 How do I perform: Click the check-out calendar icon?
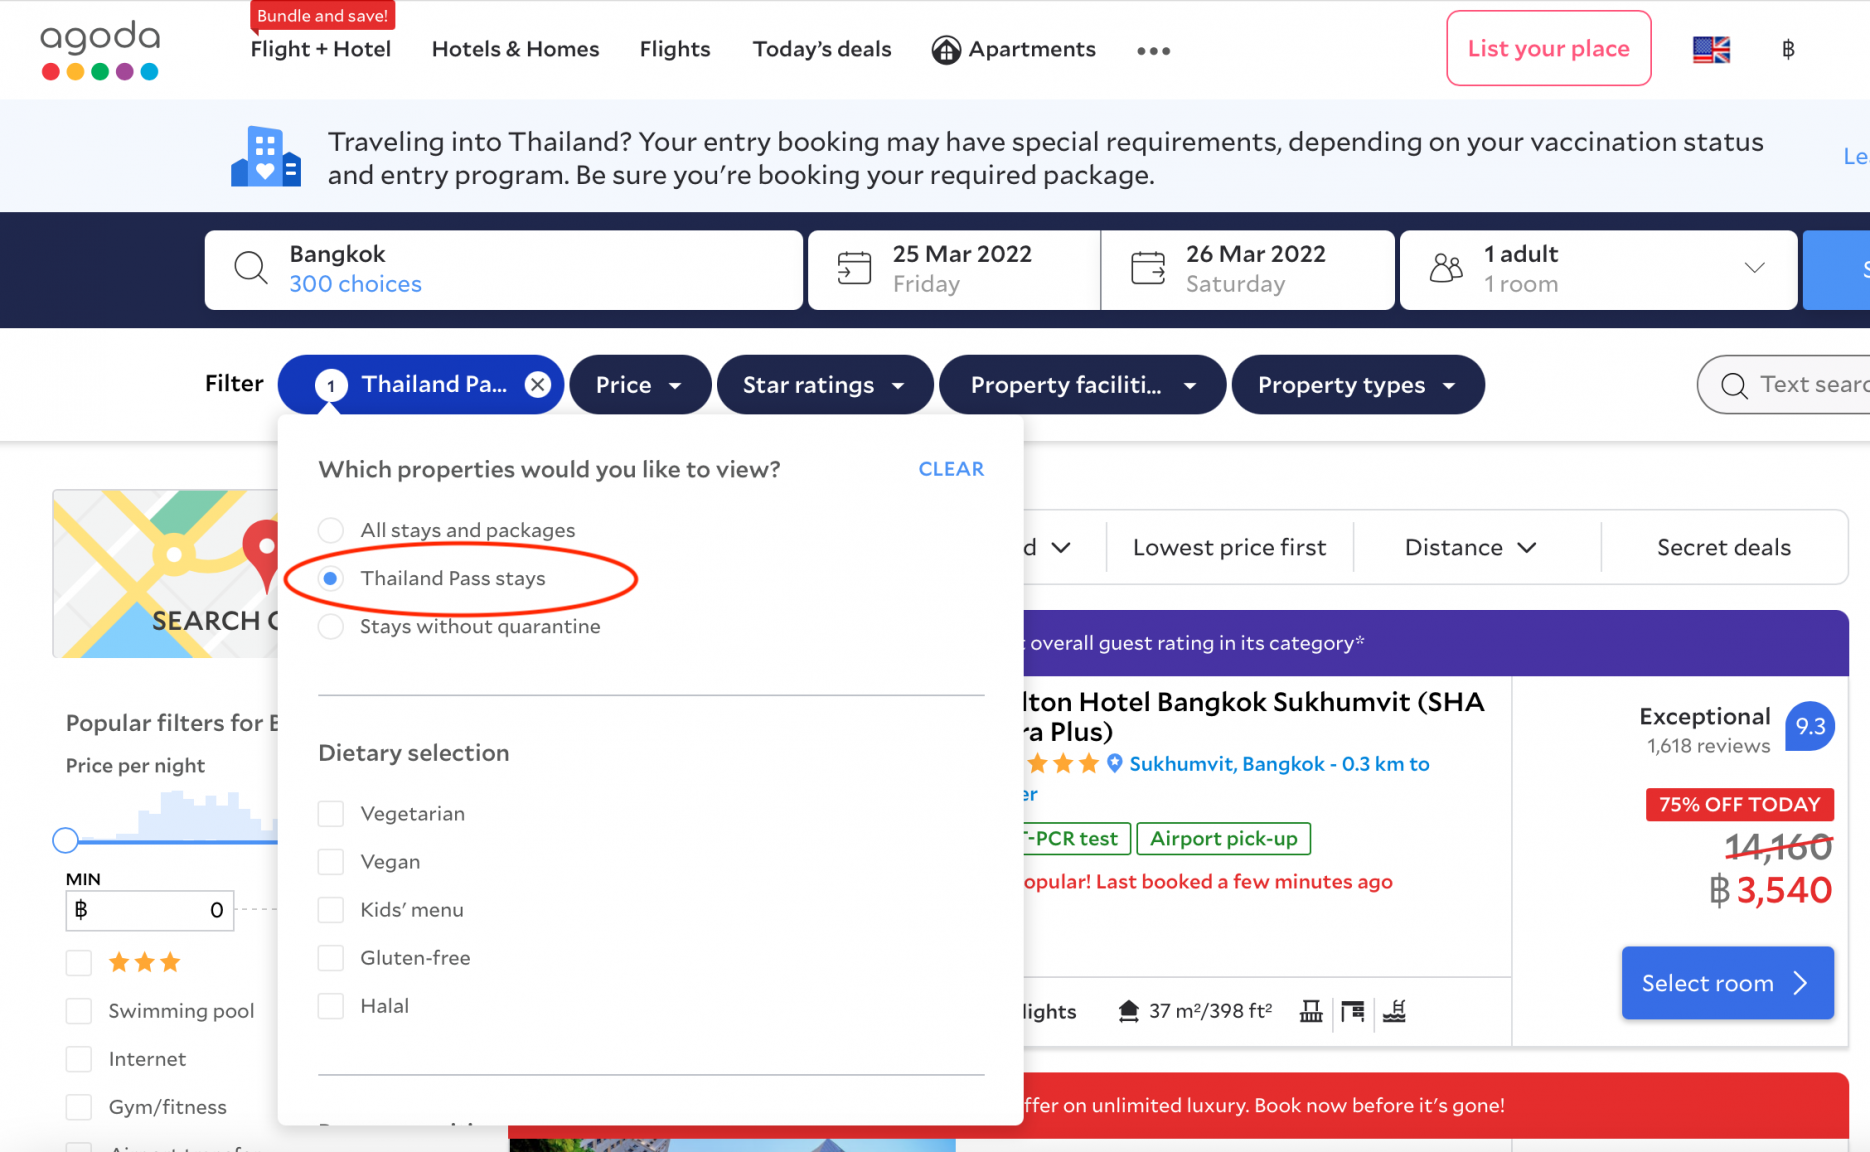pyautogui.click(x=1148, y=268)
